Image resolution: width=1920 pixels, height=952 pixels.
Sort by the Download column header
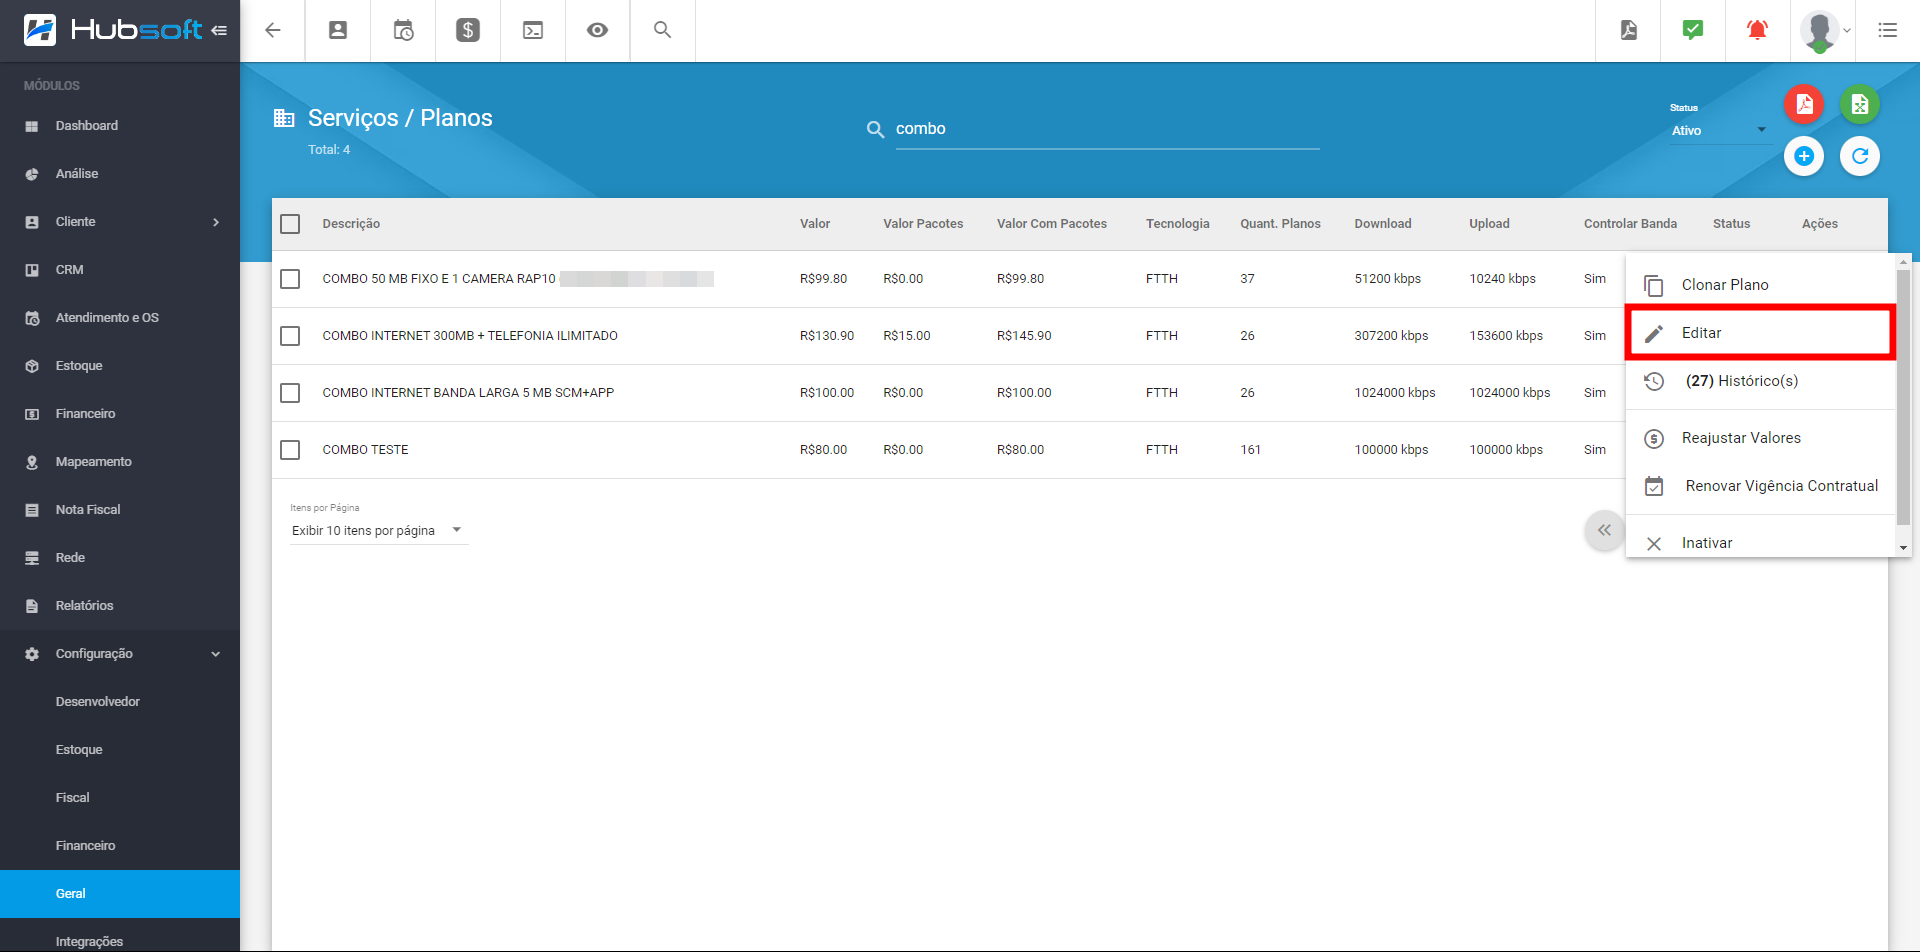pyautogui.click(x=1383, y=224)
